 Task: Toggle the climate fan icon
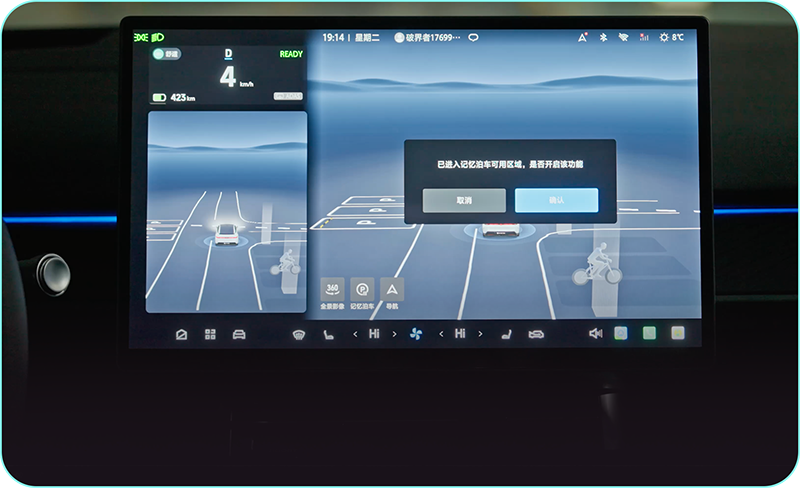(x=416, y=334)
